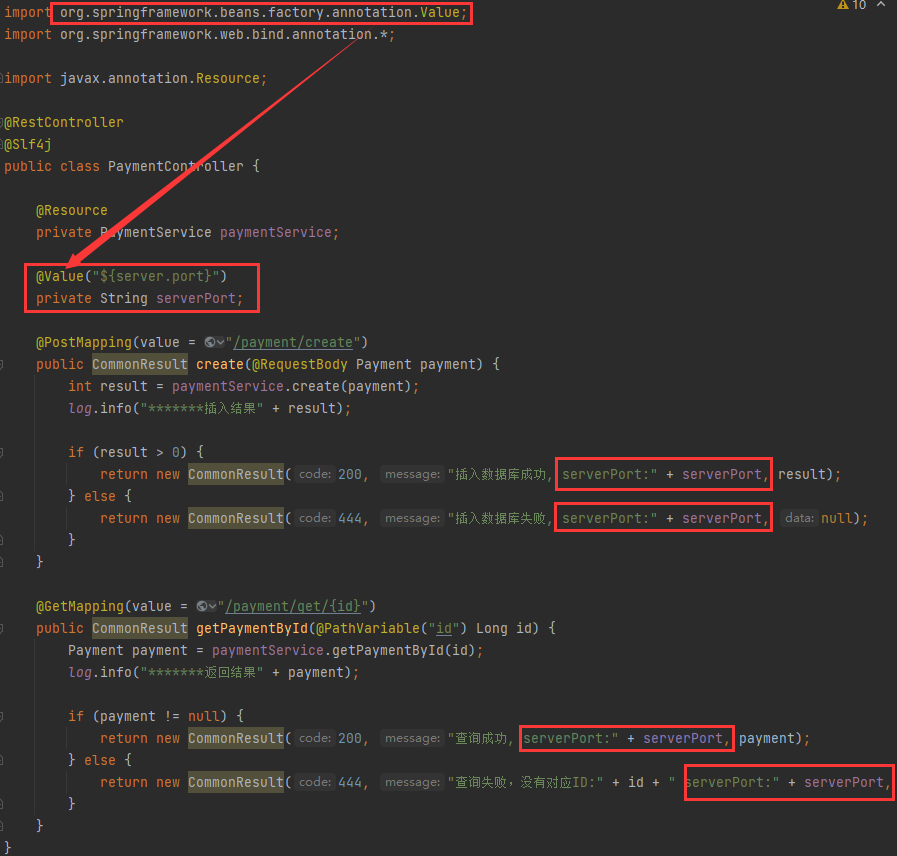Screen dimensions: 897x856
Task: Click the @PathVariable annotation
Action: click(368, 628)
